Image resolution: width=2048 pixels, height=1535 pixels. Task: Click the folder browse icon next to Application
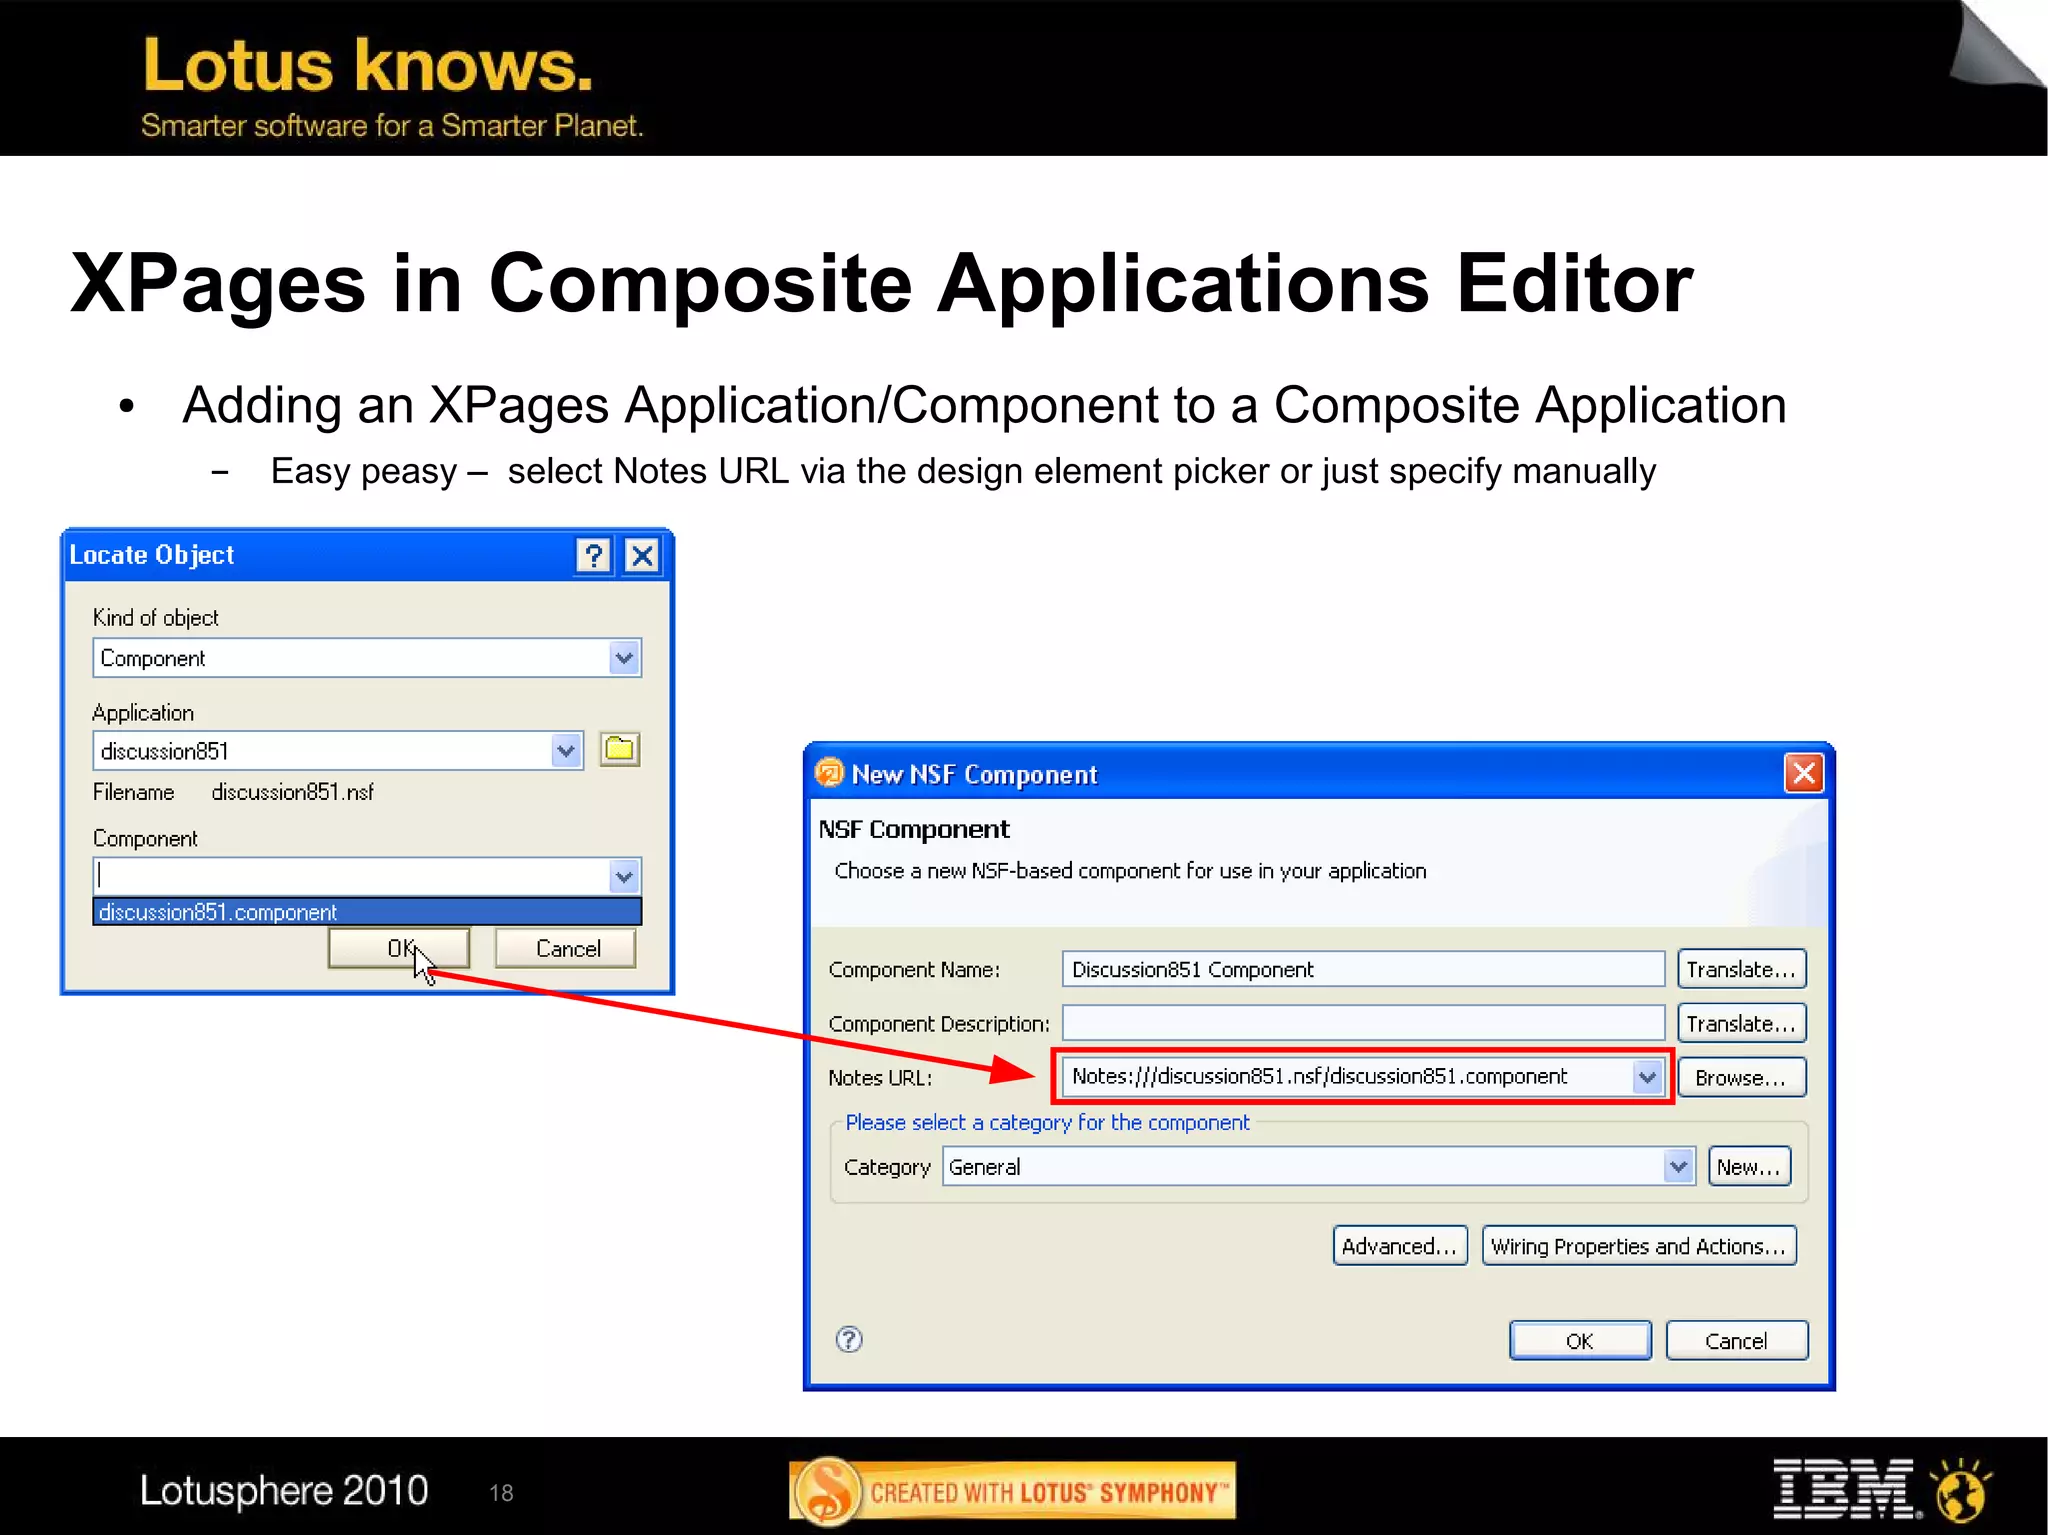(x=620, y=749)
